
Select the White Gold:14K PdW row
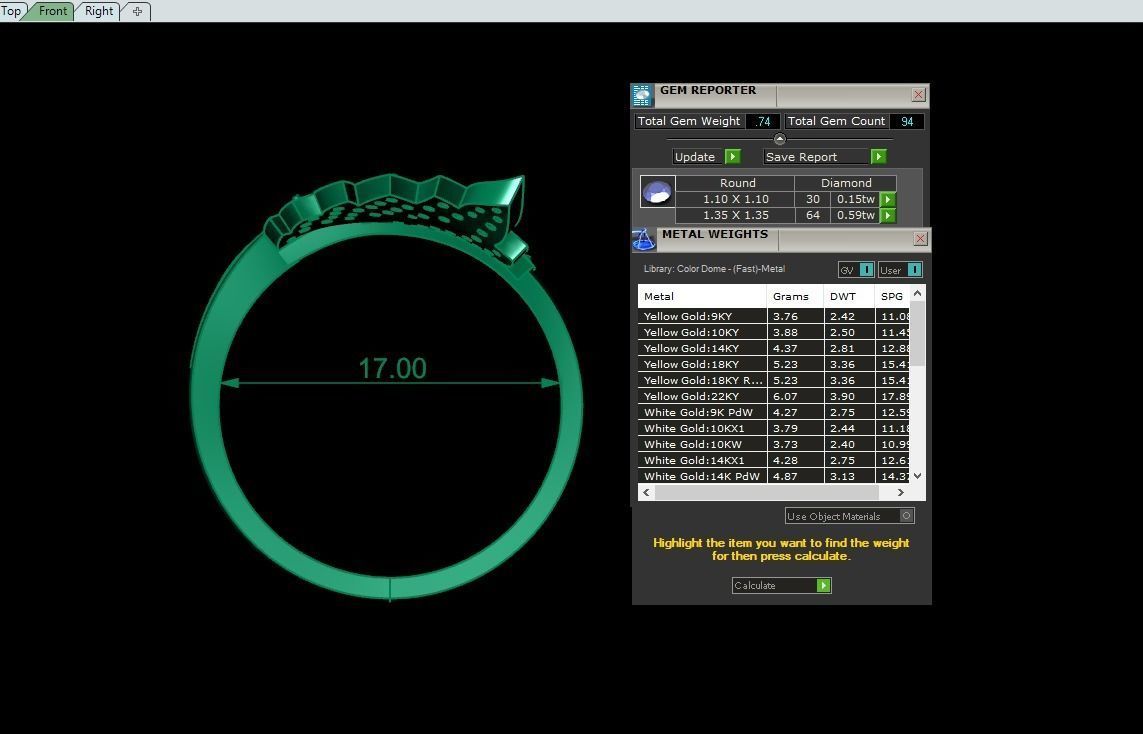(774, 476)
